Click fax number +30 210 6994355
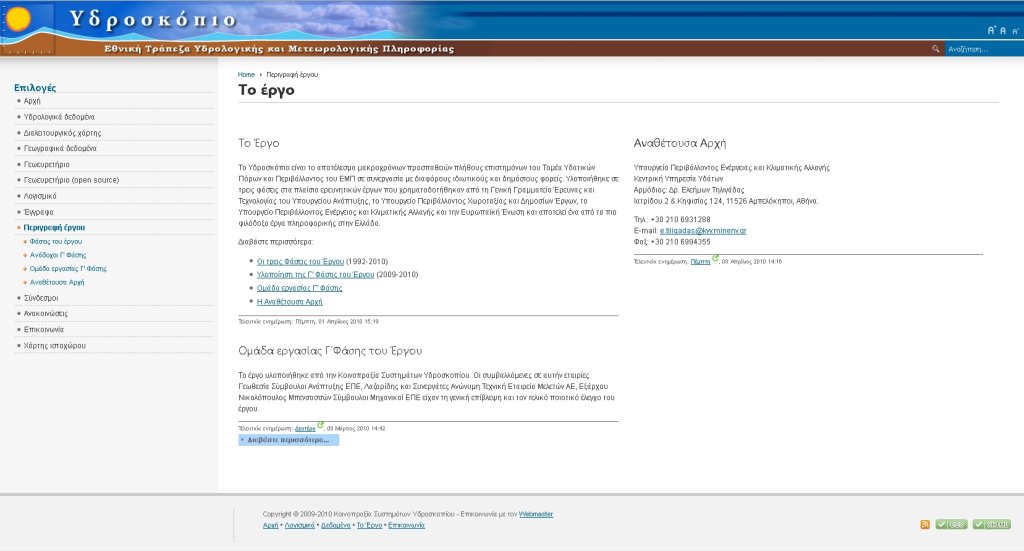 tap(680, 242)
